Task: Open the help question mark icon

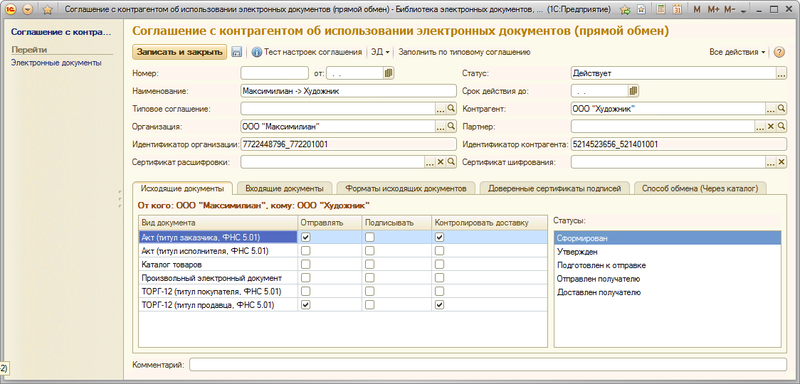Action: tap(779, 52)
